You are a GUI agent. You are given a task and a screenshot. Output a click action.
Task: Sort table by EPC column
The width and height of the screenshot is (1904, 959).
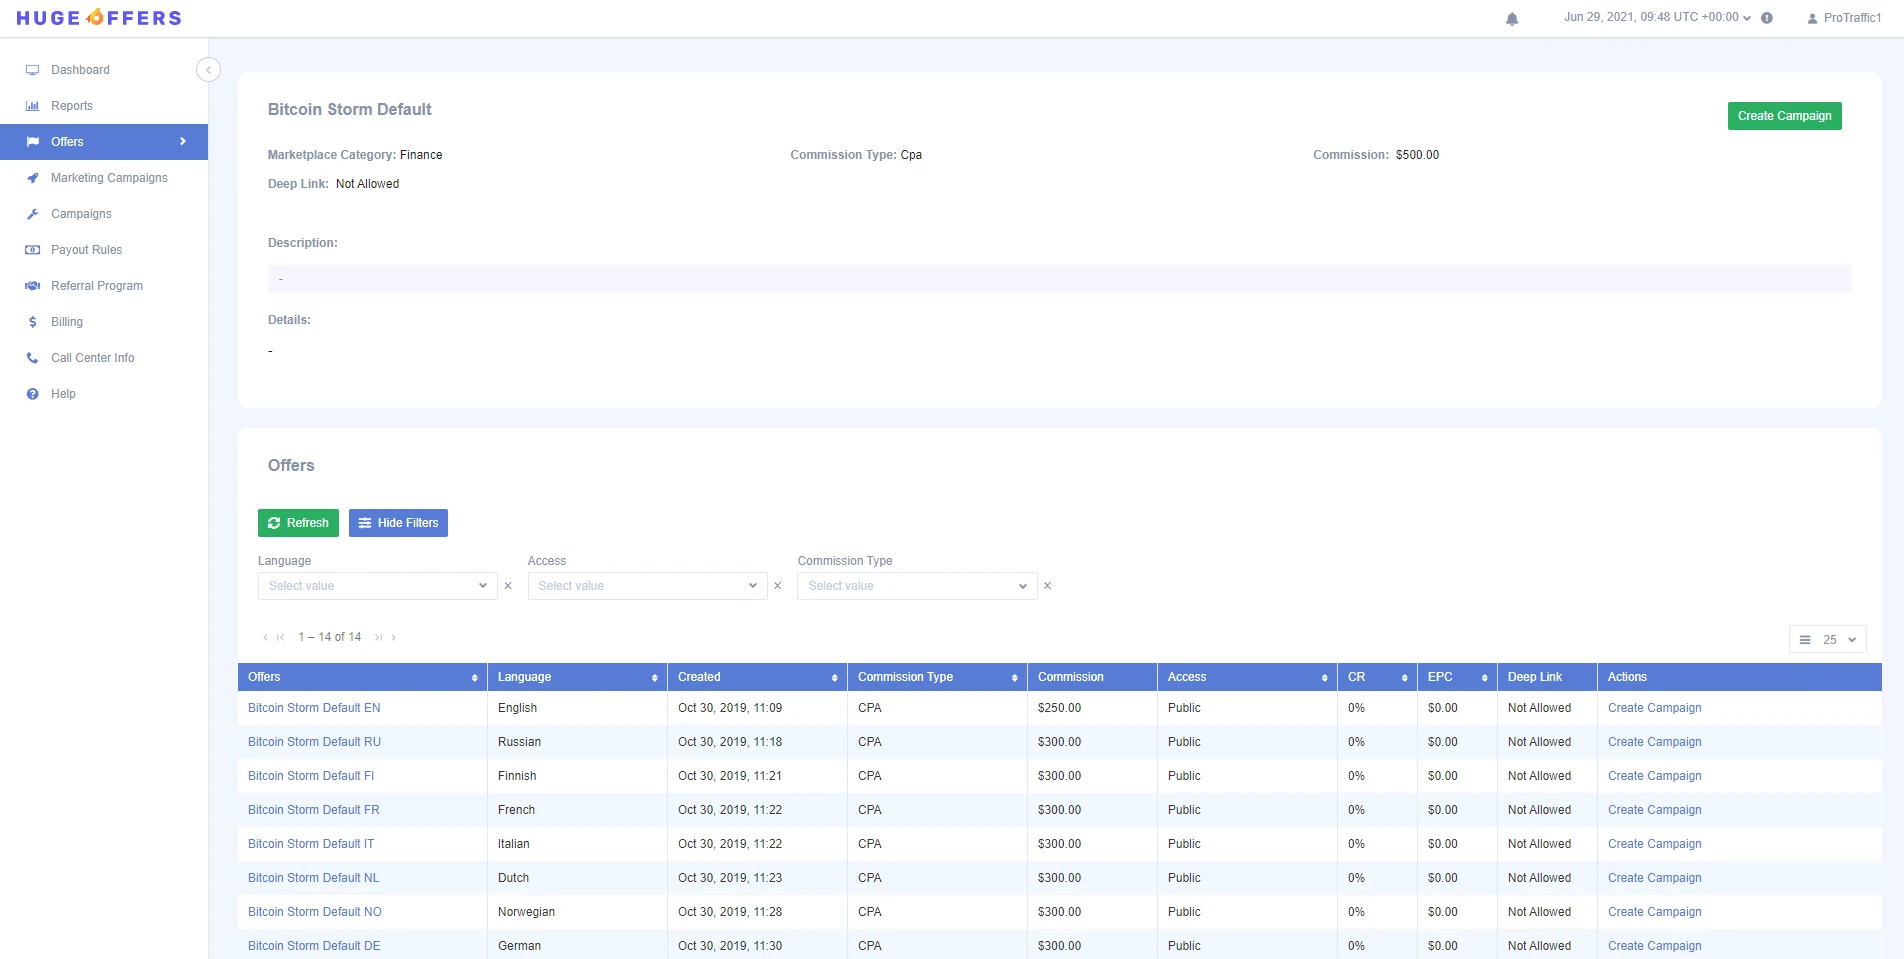point(1485,678)
